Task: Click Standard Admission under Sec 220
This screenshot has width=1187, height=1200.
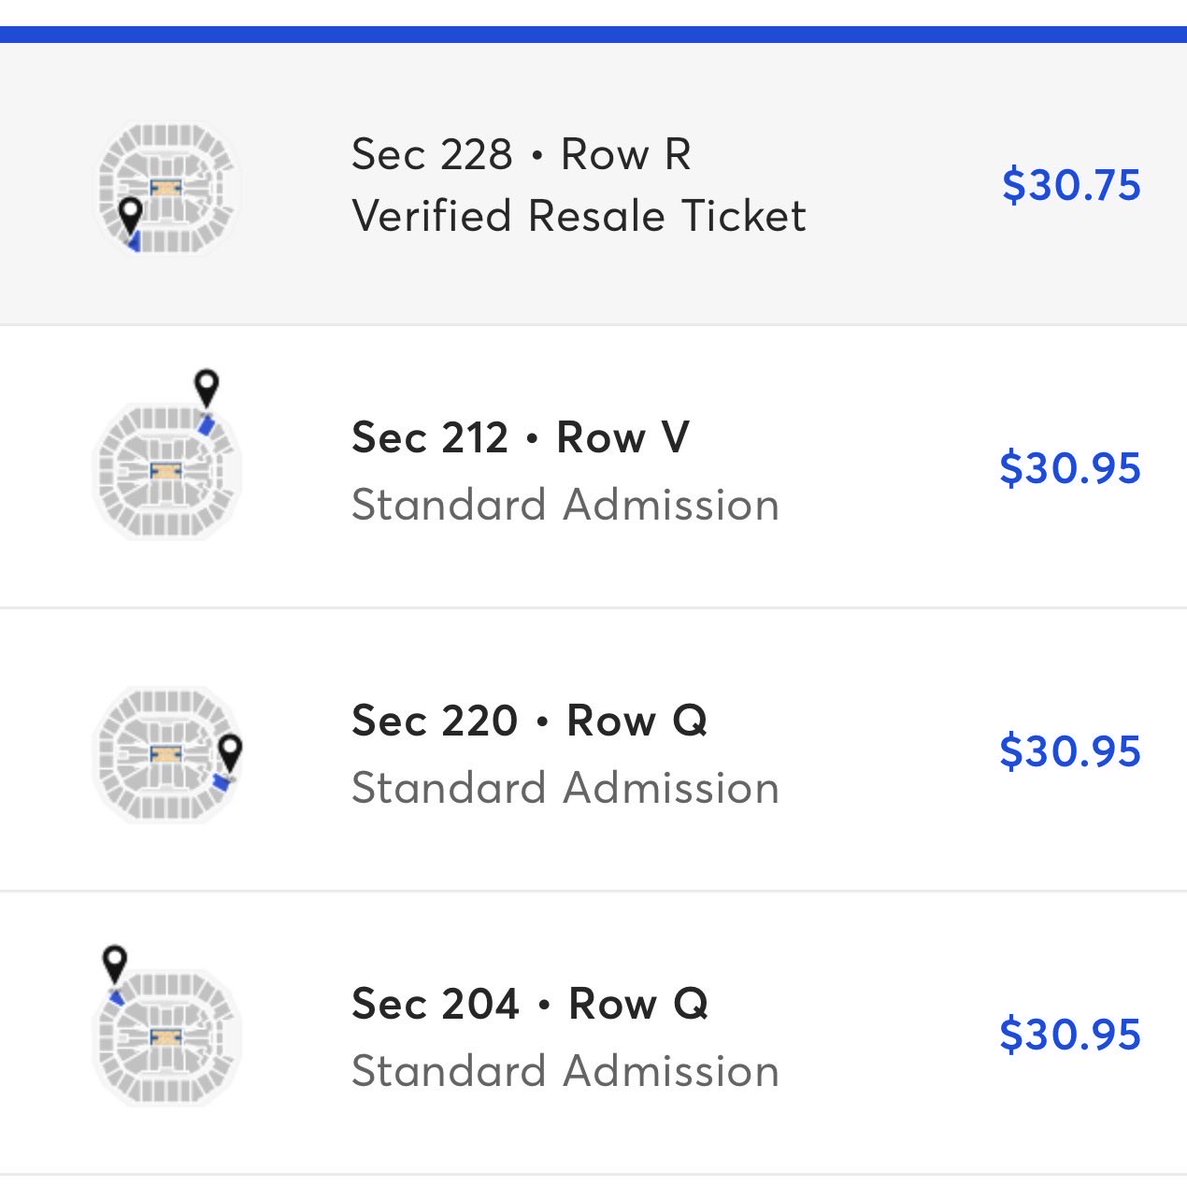Action: point(565,788)
